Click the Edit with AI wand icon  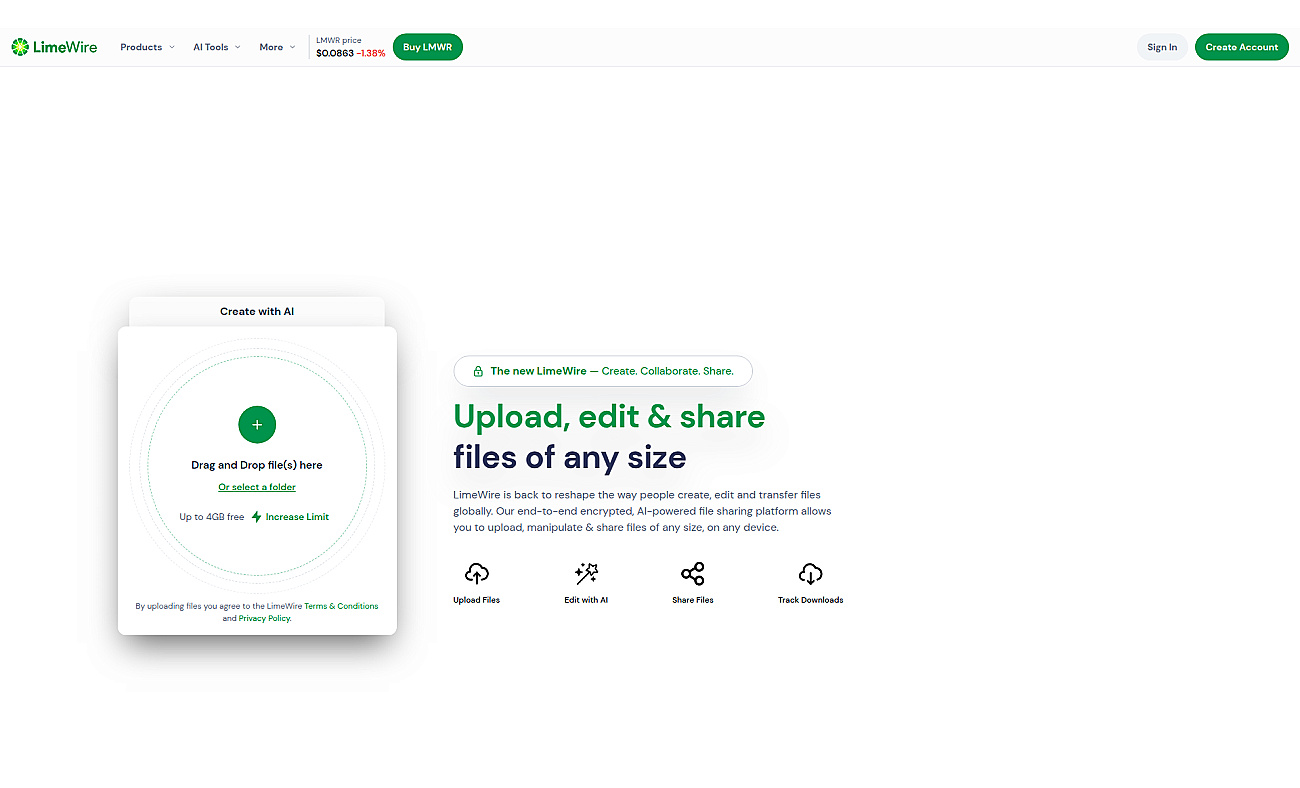pyautogui.click(x=586, y=573)
